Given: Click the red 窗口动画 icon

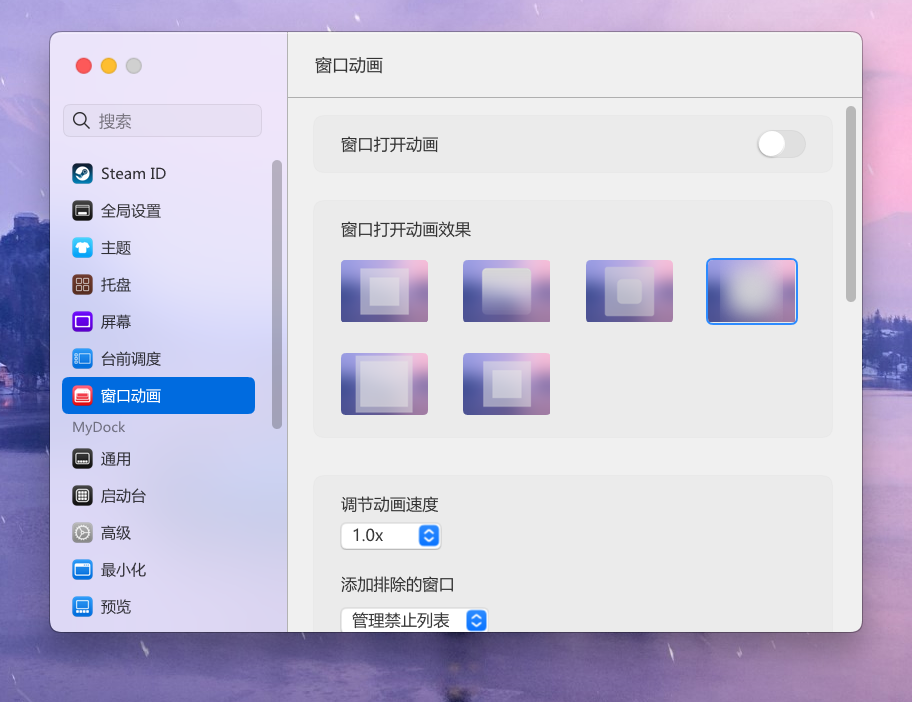Looking at the screenshot, I should pos(82,396).
